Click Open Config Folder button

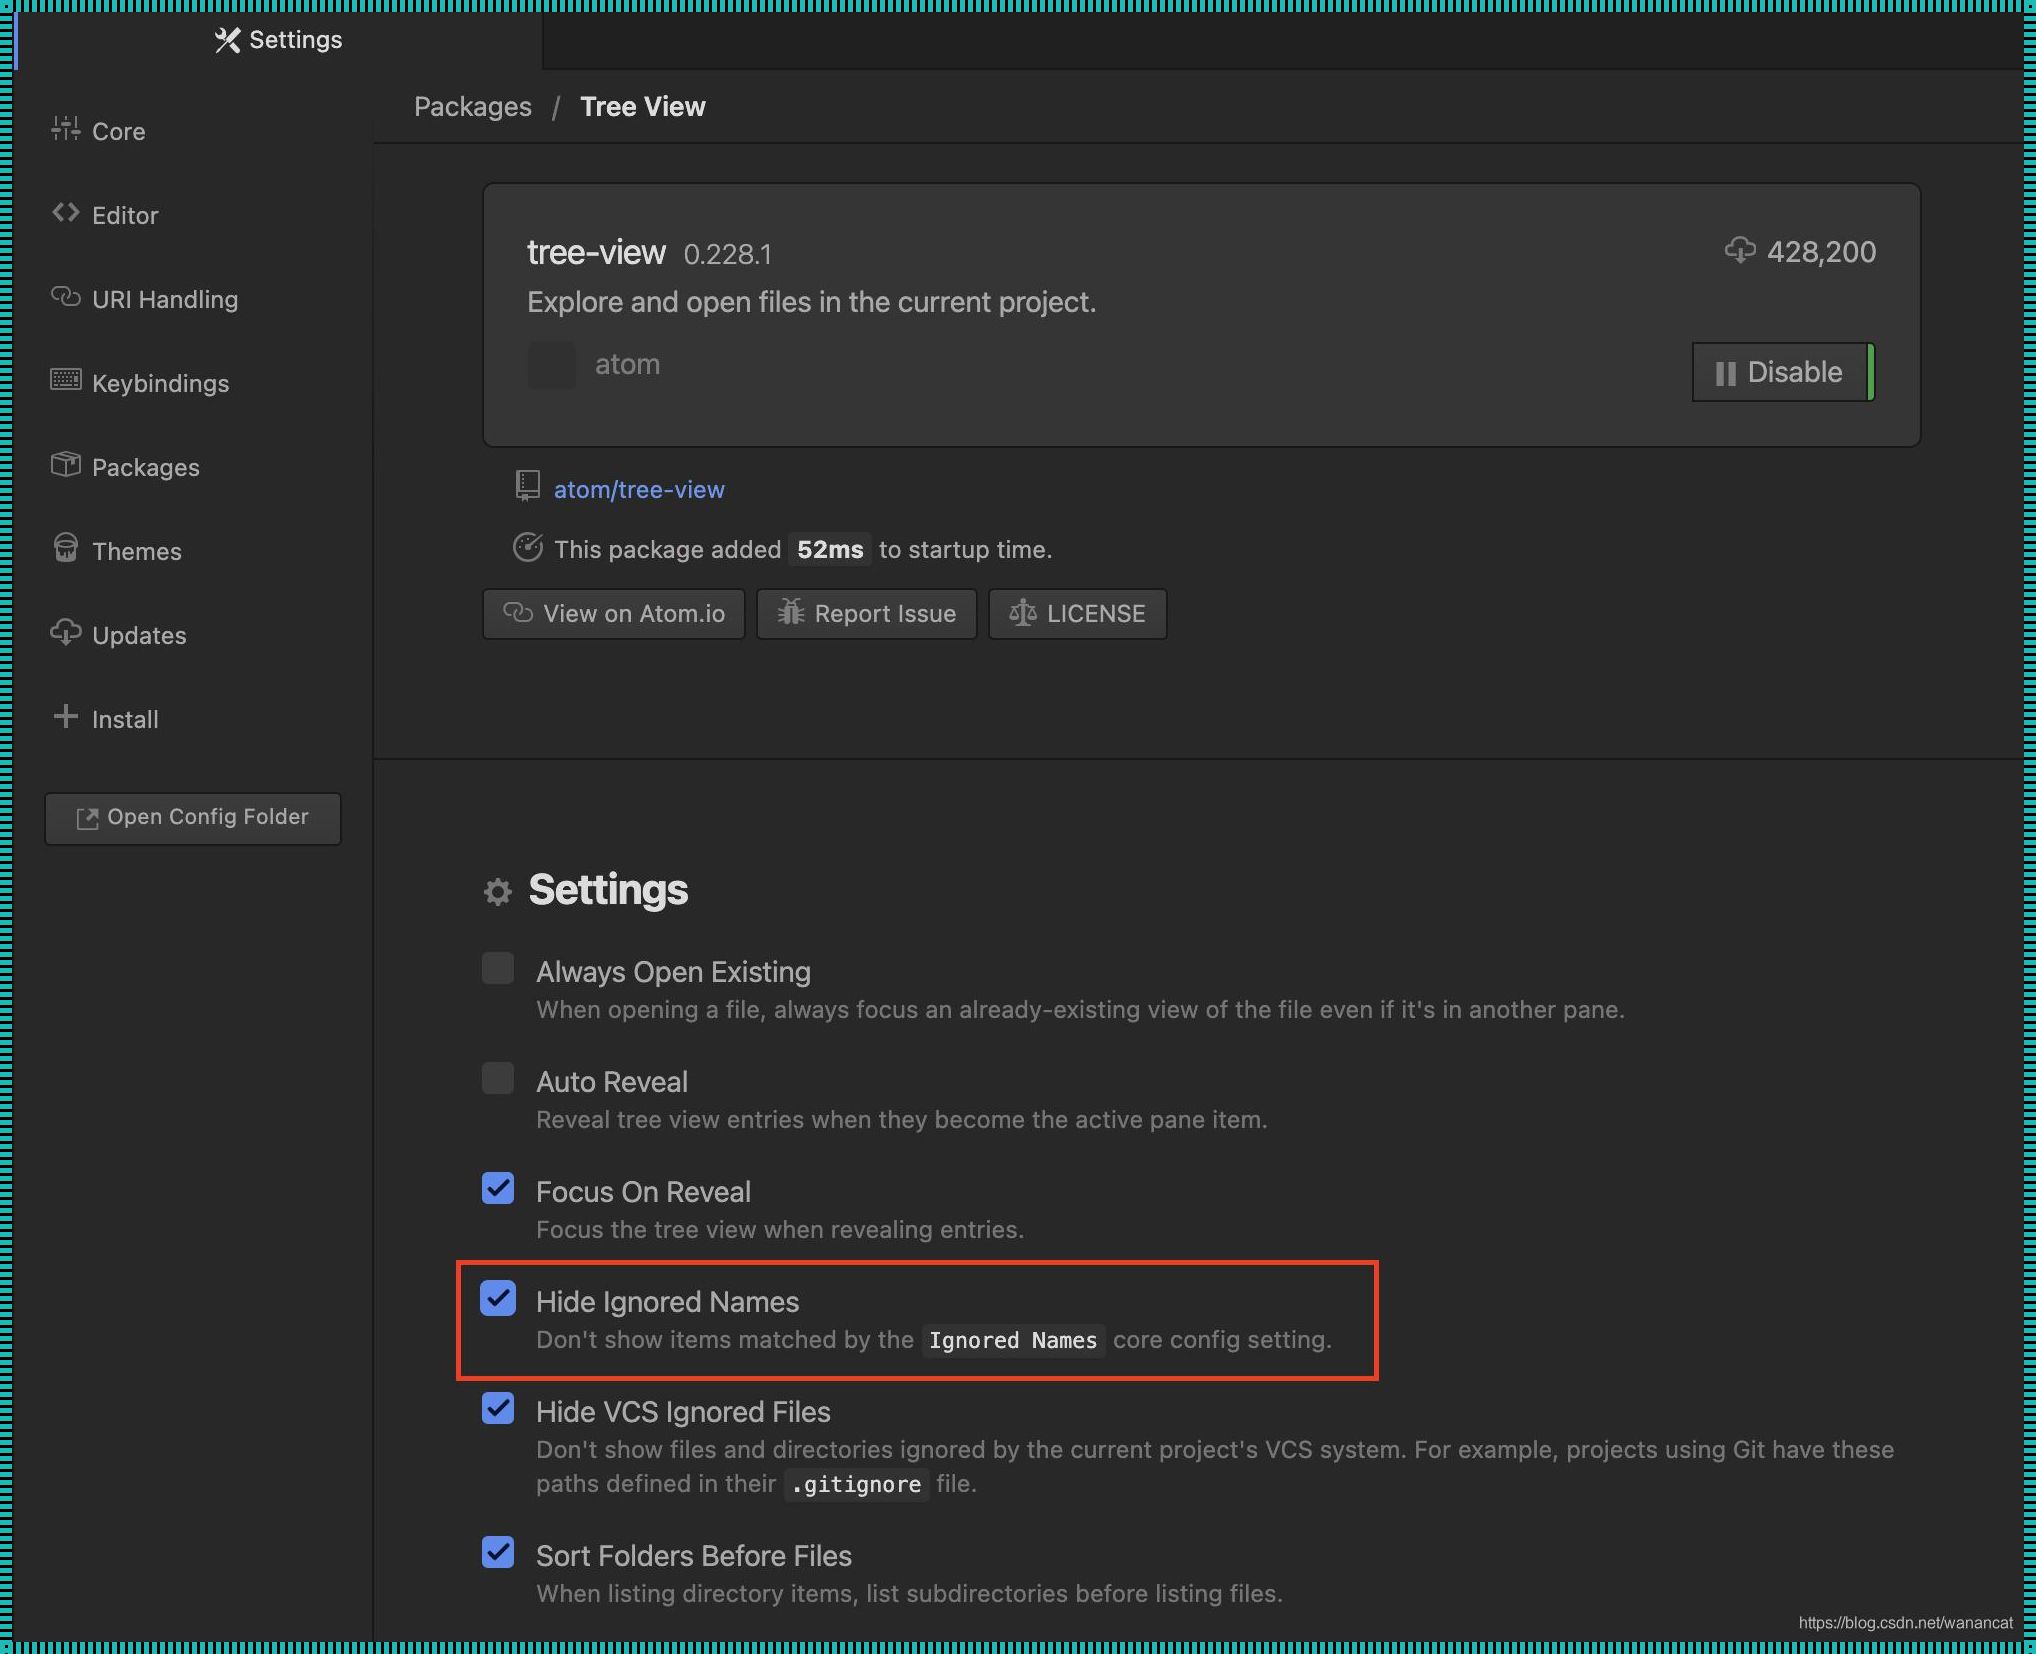click(193, 818)
